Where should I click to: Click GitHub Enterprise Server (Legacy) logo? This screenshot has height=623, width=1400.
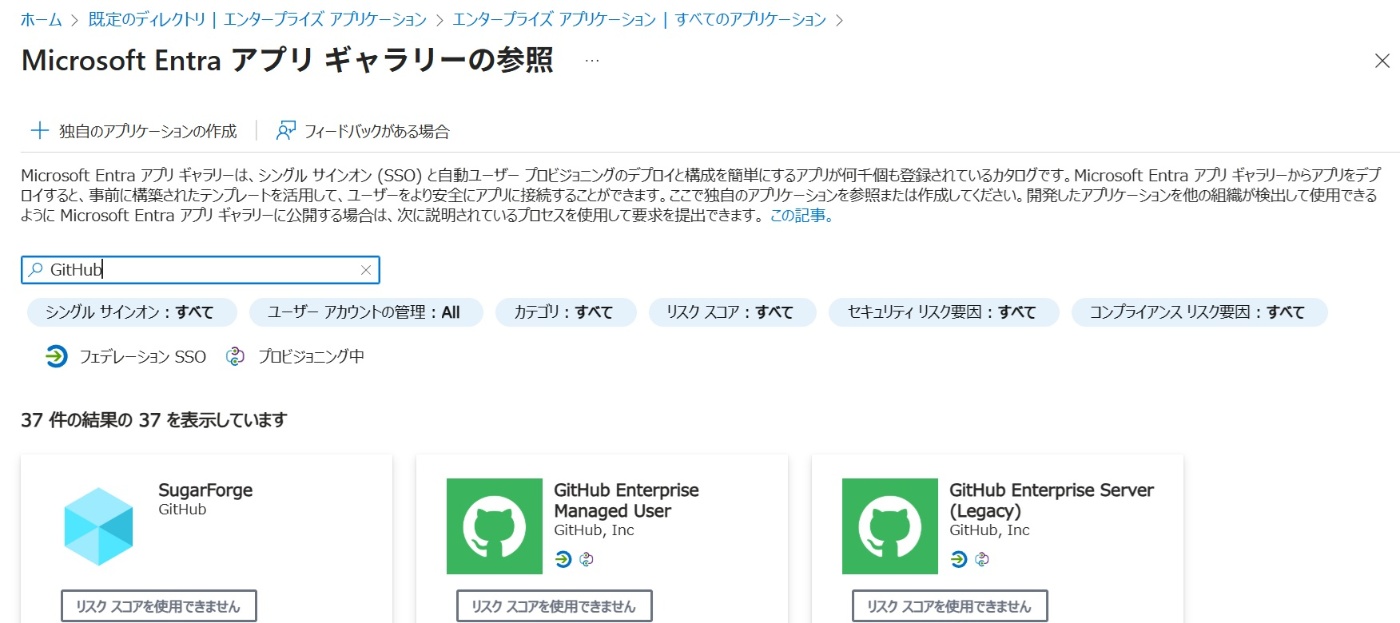[890, 526]
